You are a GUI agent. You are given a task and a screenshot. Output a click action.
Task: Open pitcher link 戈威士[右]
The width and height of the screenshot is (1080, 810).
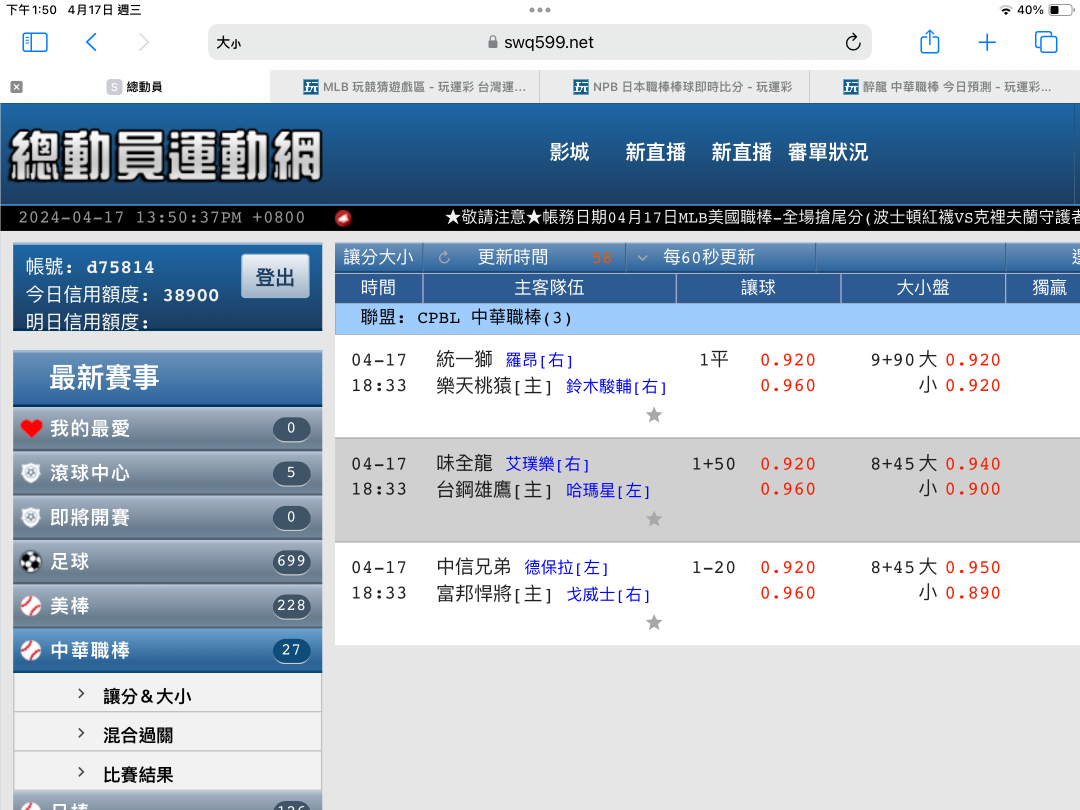point(608,594)
